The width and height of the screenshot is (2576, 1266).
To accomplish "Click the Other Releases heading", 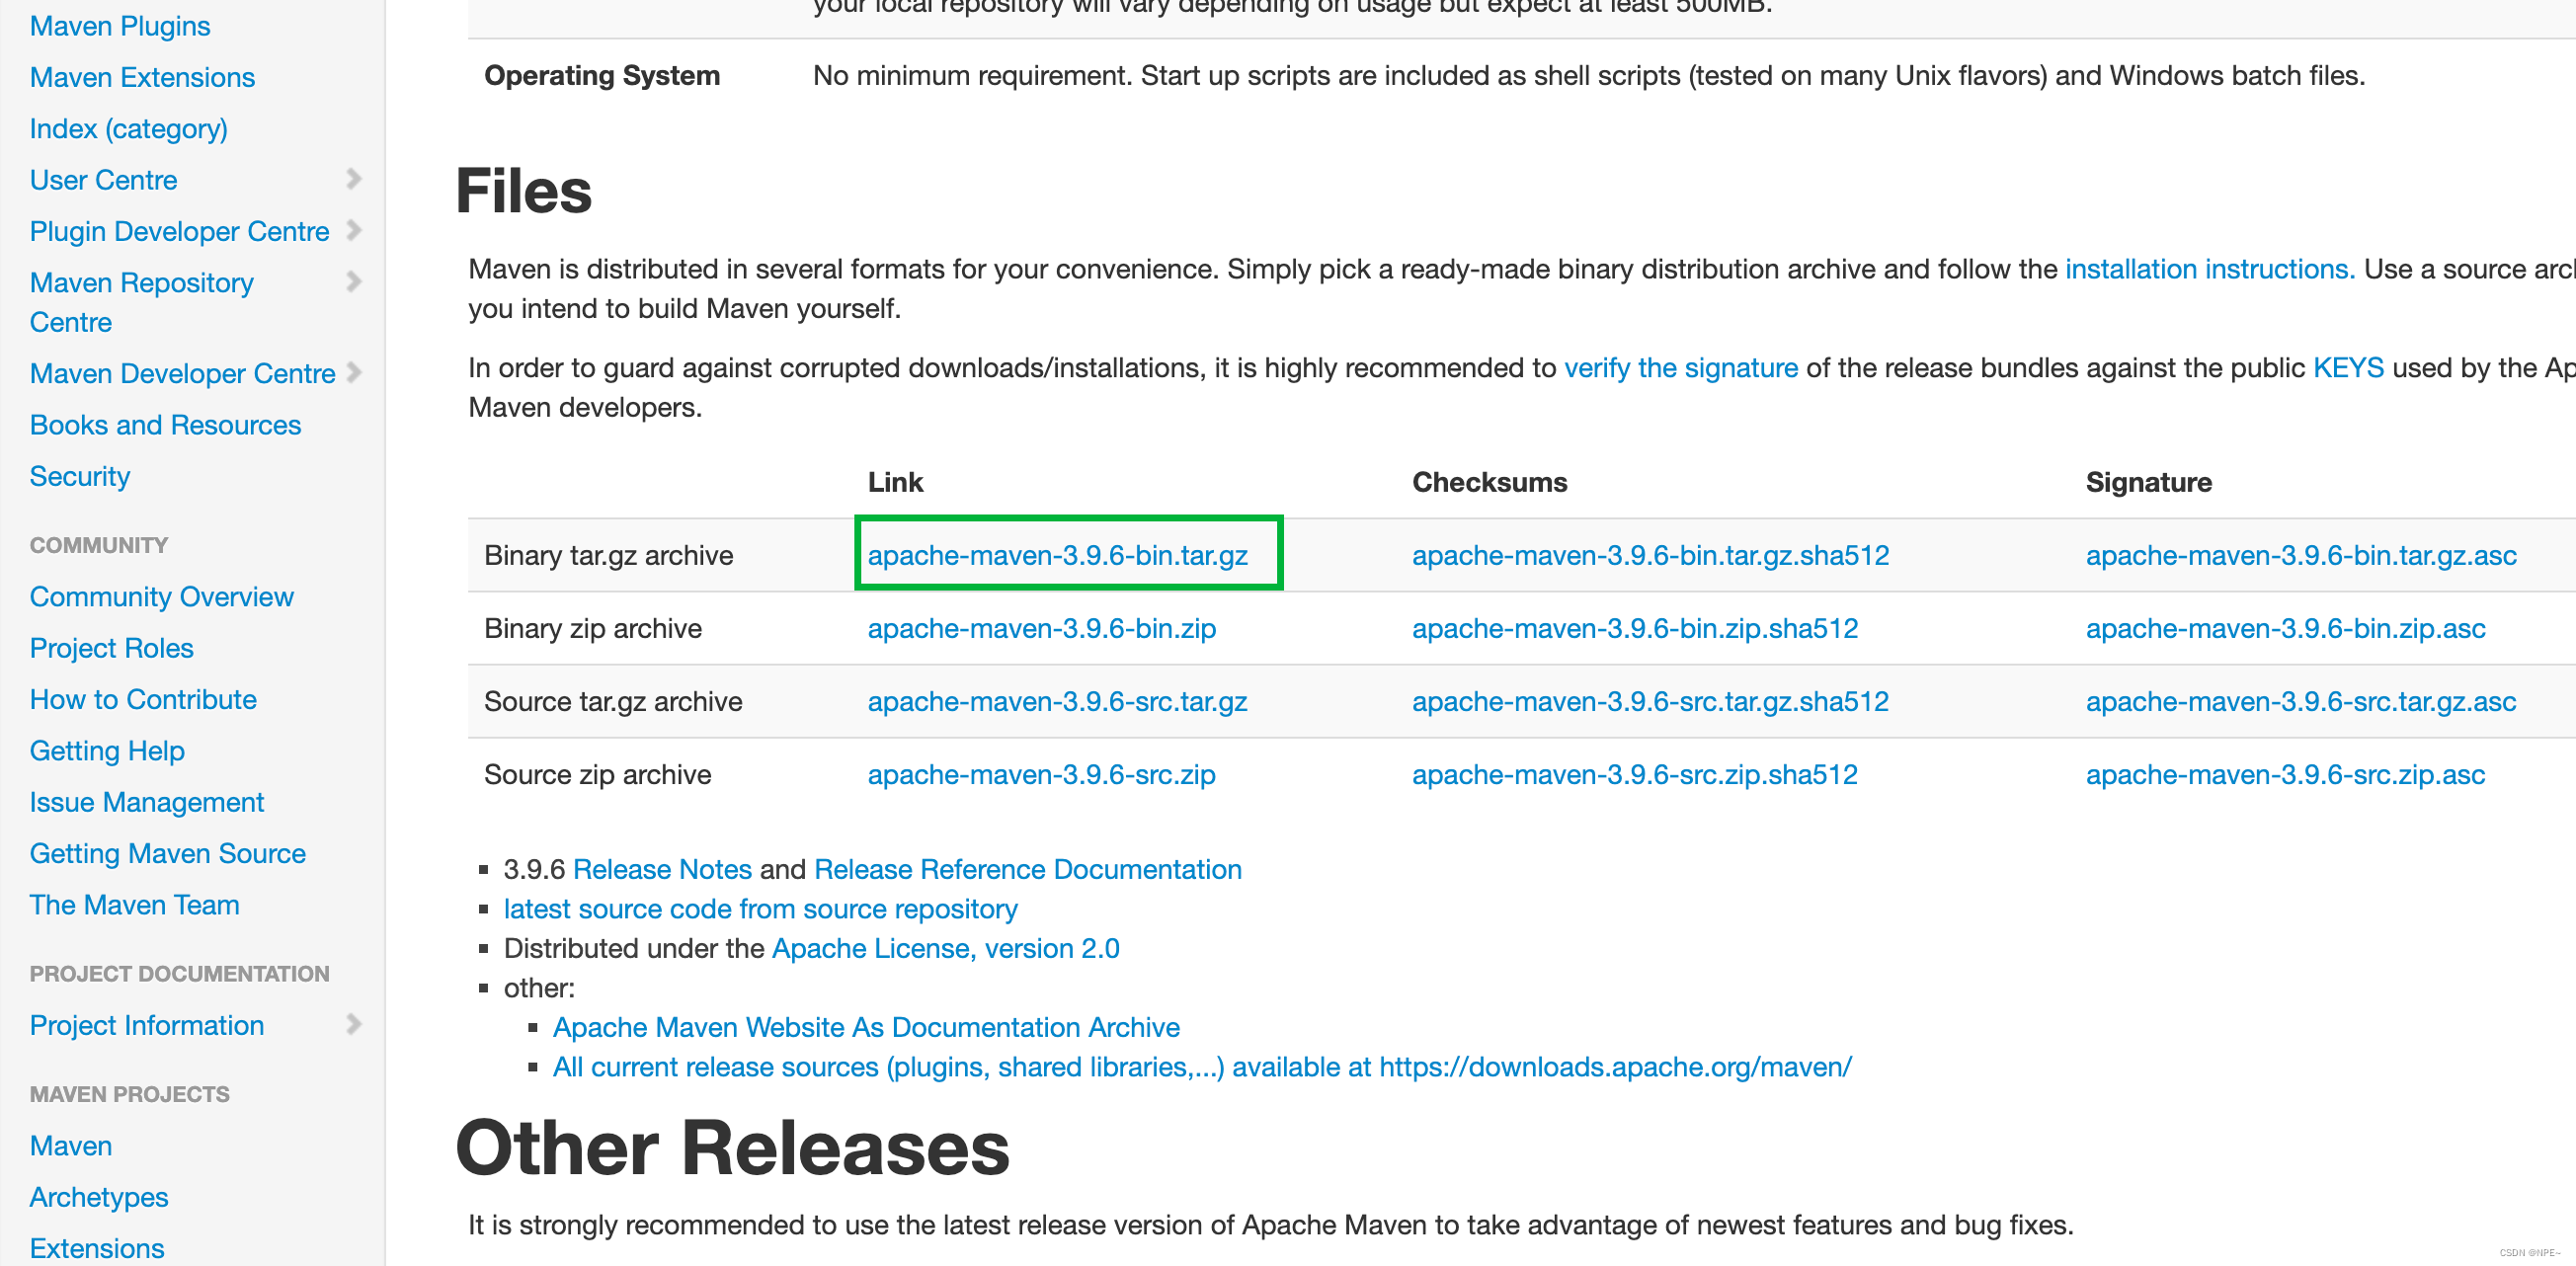I will [x=732, y=1147].
